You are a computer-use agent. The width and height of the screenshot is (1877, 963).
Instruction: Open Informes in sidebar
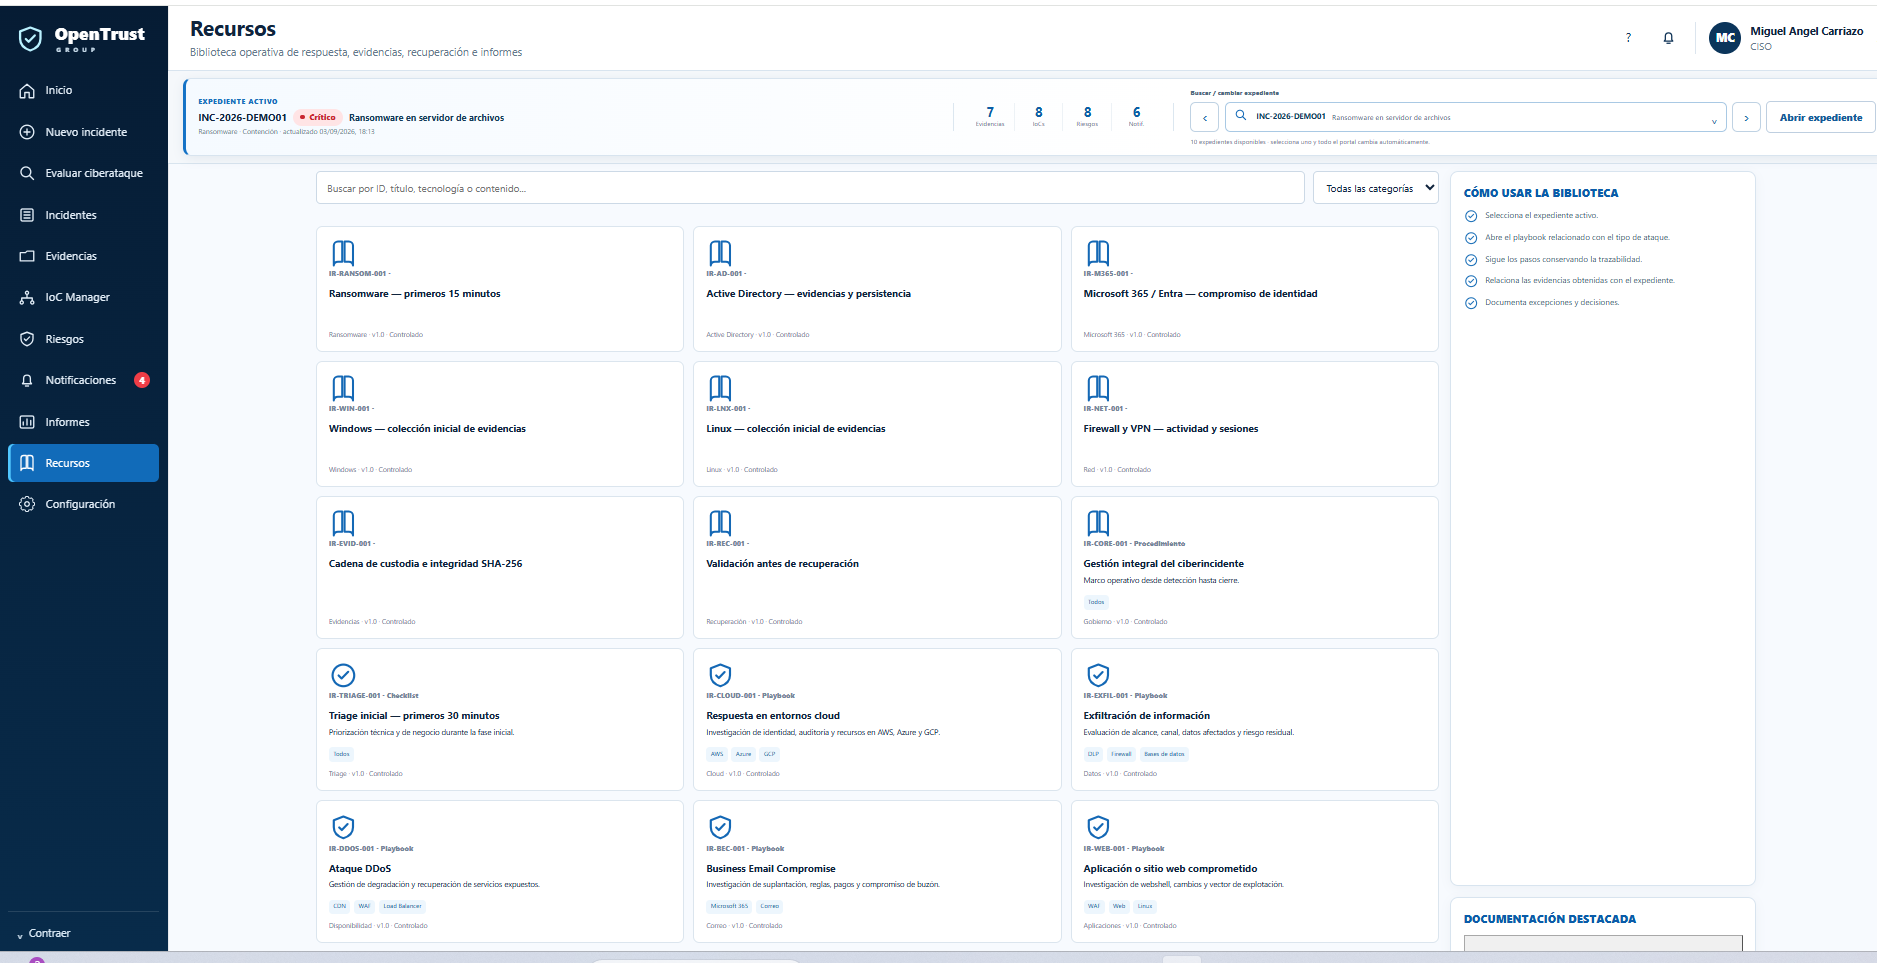[x=83, y=422]
